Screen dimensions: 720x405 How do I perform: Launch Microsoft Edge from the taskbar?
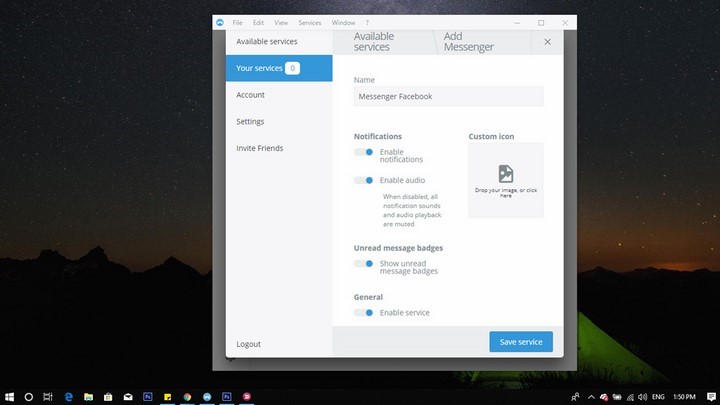(x=68, y=397)
